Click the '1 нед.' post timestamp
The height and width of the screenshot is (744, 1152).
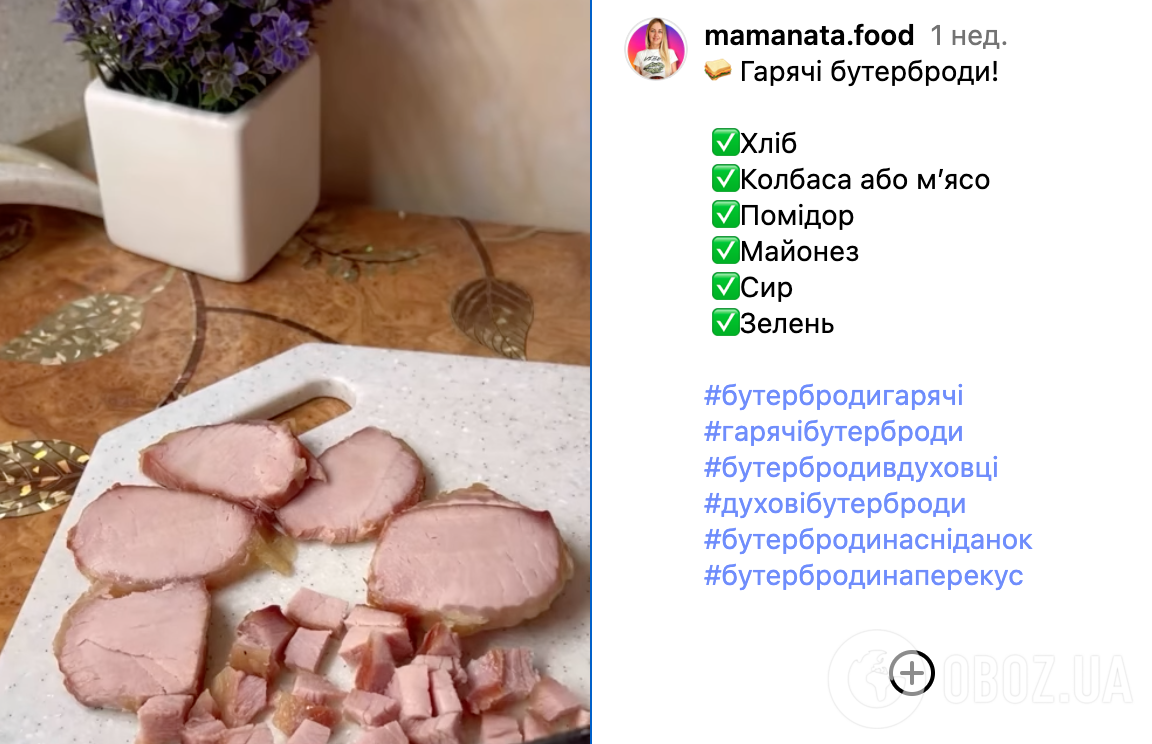(968, 35)
